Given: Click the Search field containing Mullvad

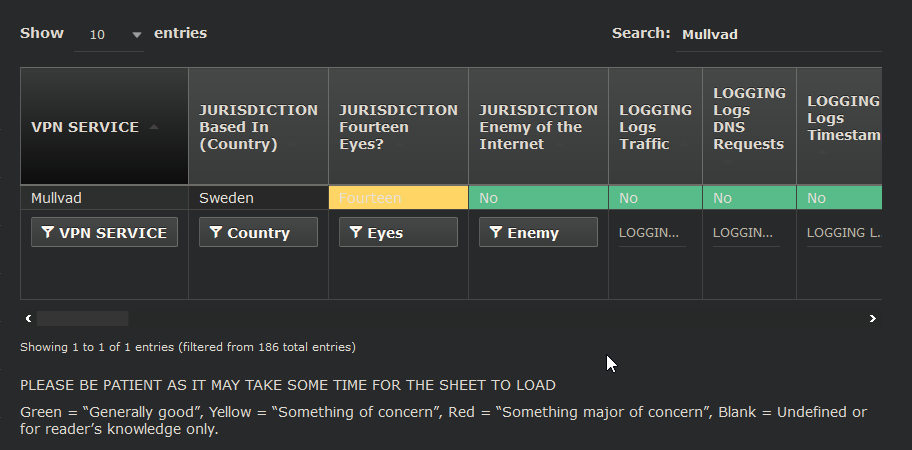Looking at the screenshot, I should coord(778,35).
